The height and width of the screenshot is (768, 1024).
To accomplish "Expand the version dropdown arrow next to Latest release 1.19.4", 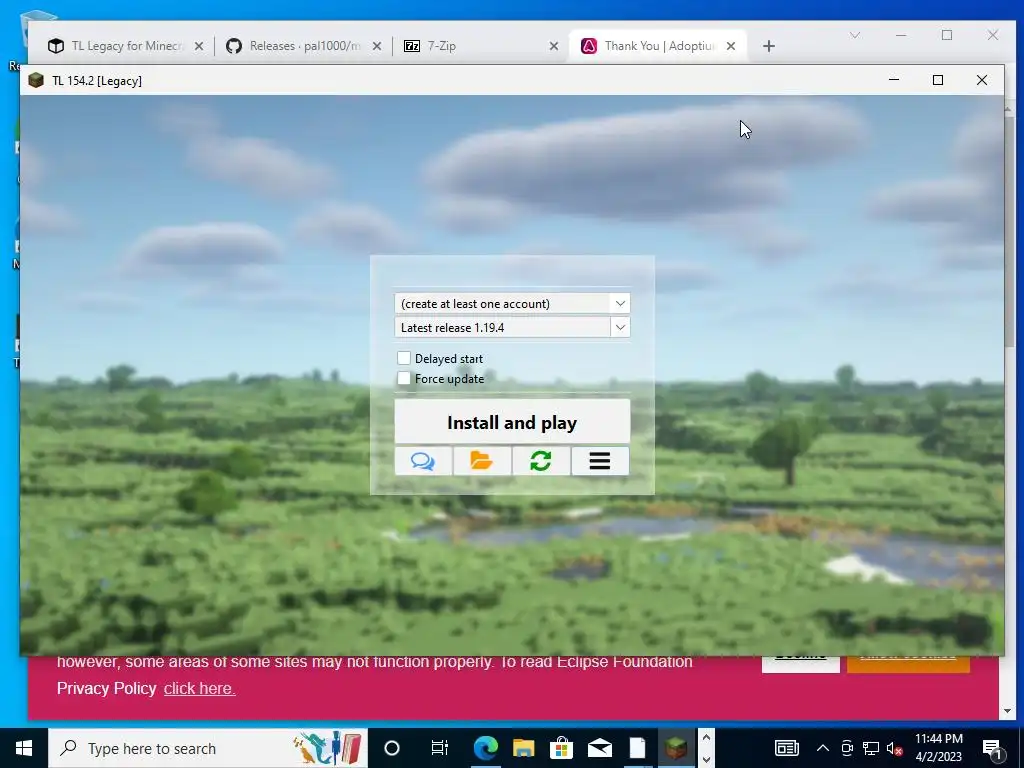I will [x=620, y=327].
